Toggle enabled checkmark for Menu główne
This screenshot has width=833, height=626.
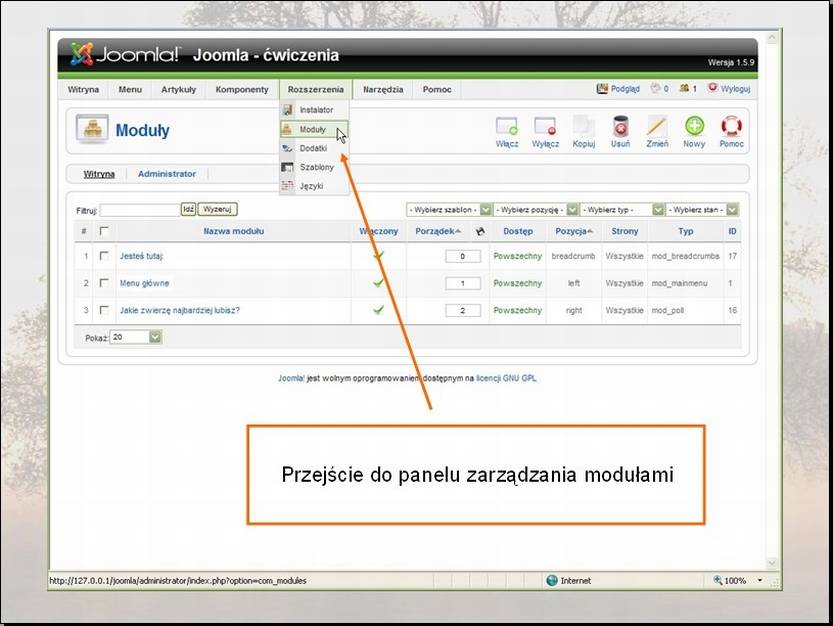(x=378, y=283)
